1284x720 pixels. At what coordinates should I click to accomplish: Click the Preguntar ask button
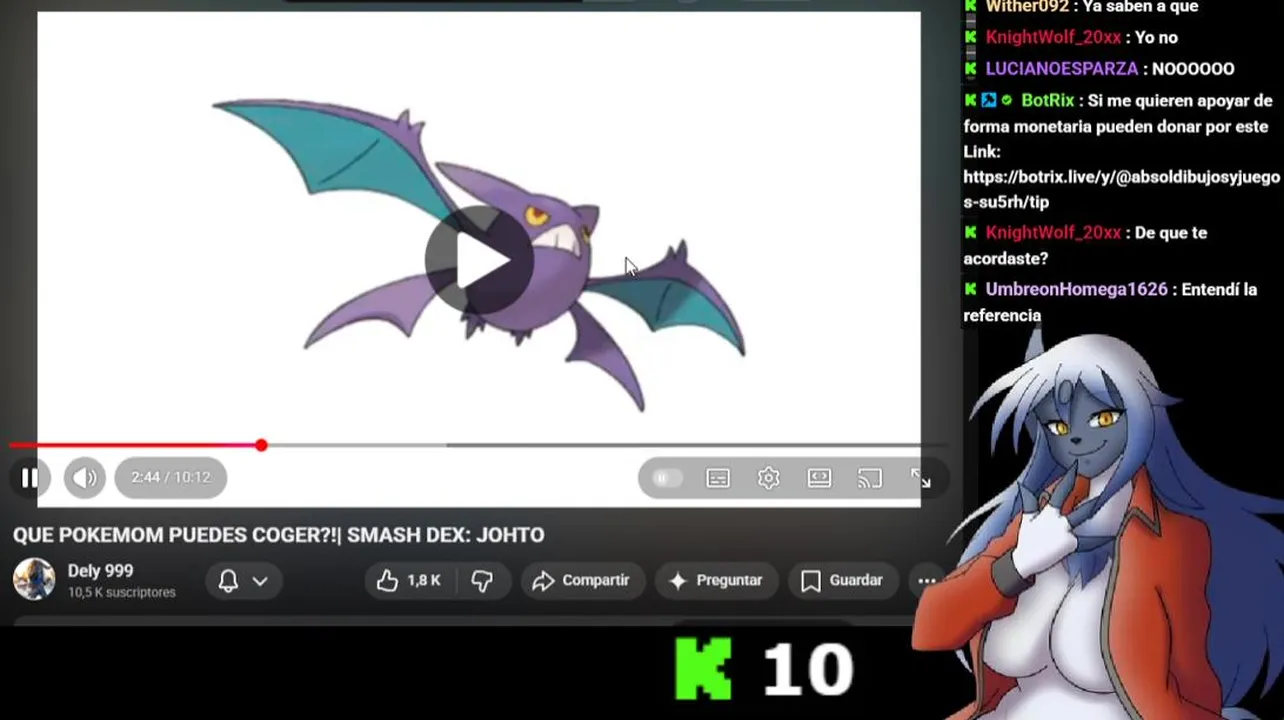tap(716, 581)
